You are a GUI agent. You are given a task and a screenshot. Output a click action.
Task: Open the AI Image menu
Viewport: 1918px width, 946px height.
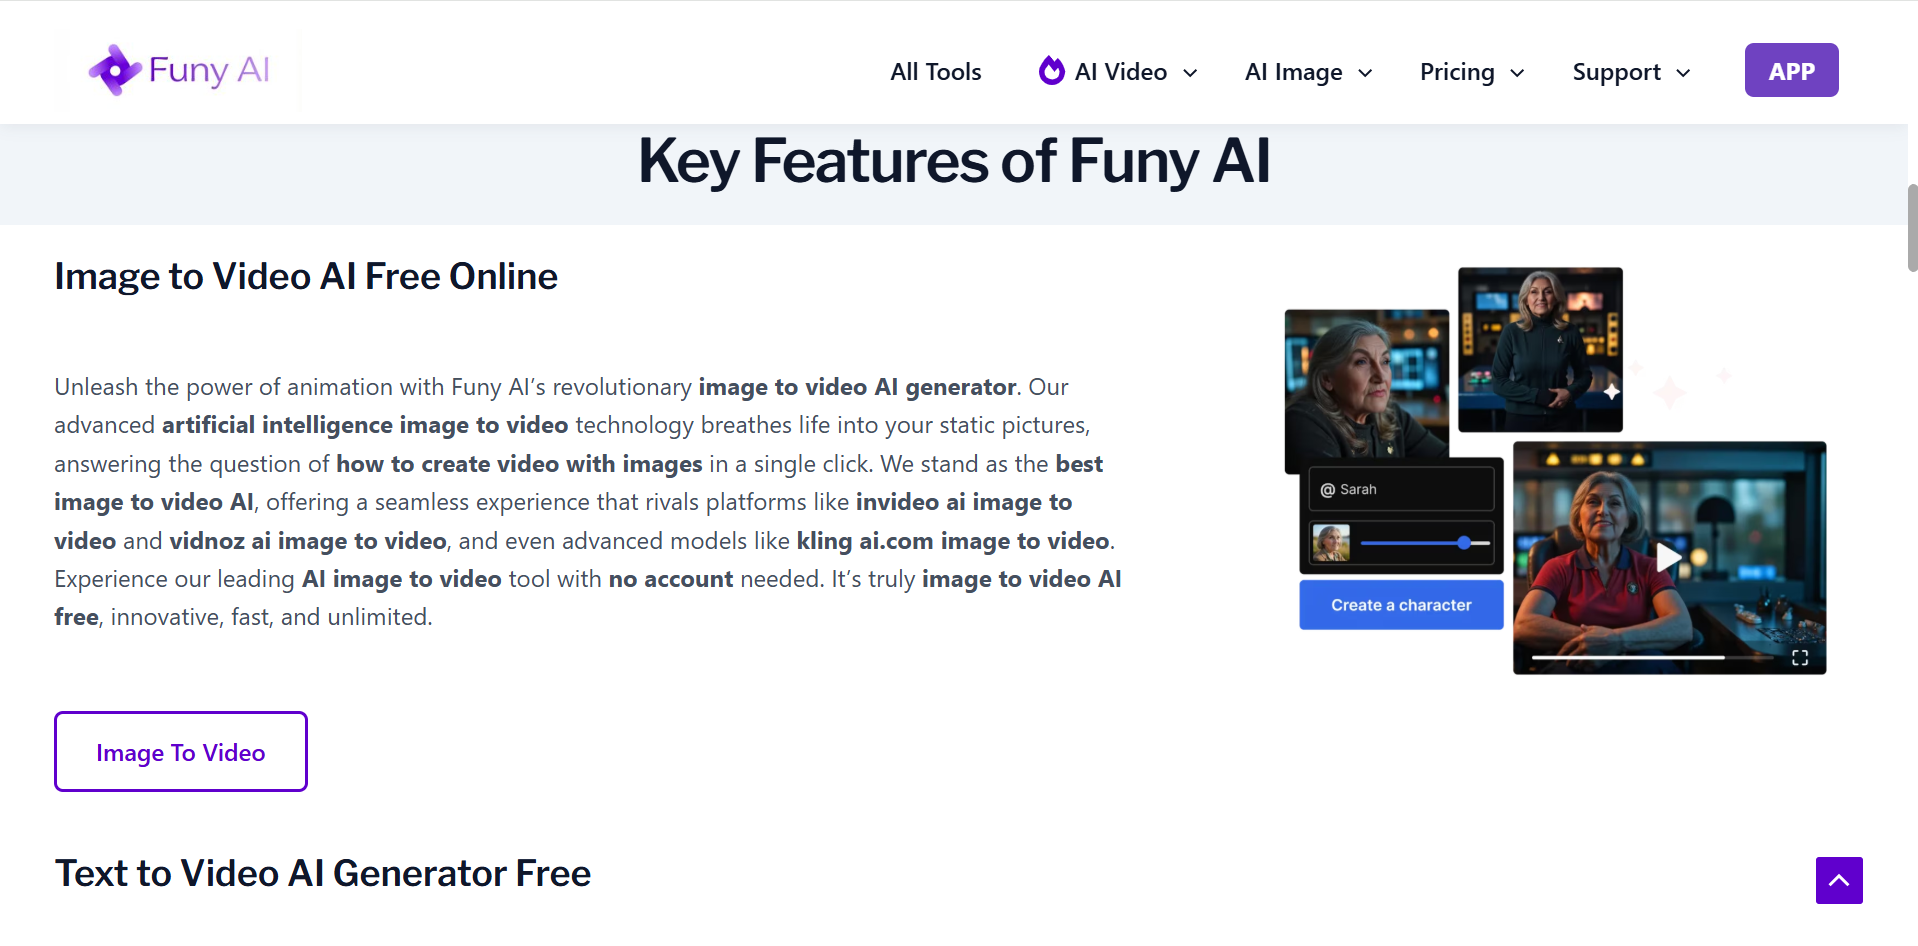(x=1309, y=72)
